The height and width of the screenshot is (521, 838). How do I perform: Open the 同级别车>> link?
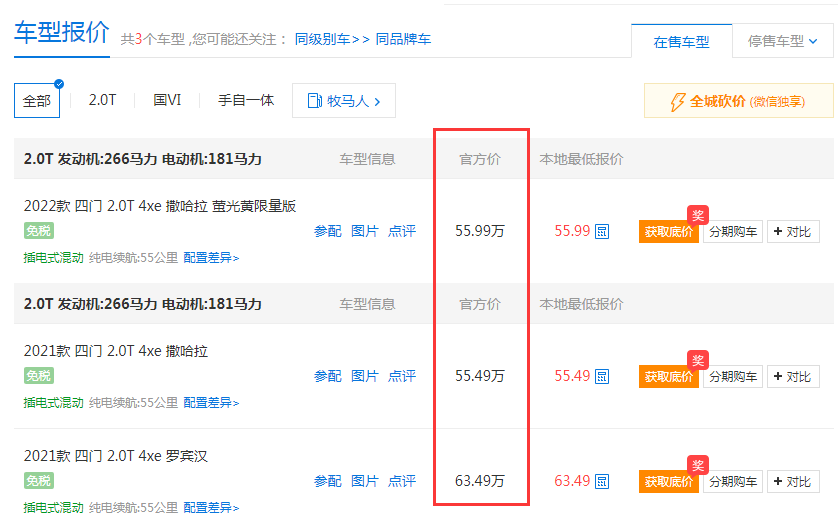point(332,39)
